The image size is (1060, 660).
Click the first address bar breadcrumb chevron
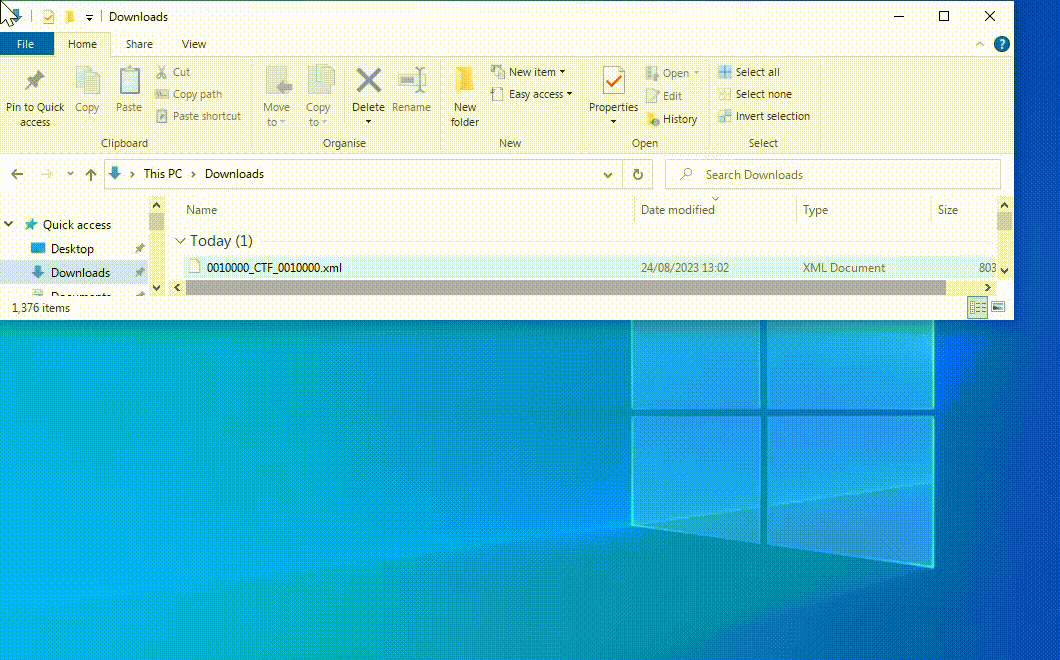click(x=132, y=174)
